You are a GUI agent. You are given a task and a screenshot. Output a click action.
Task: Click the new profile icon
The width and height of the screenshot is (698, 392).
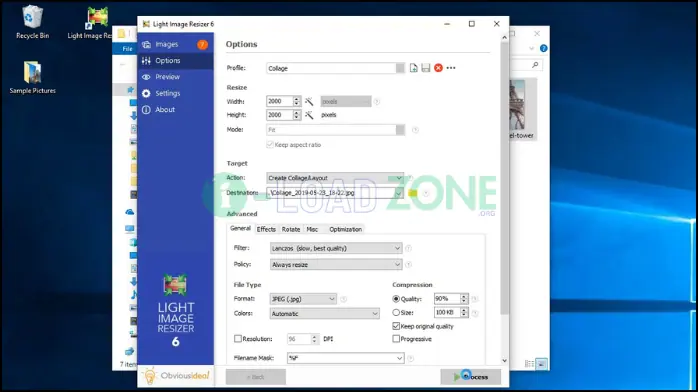[x=414, y=68]
